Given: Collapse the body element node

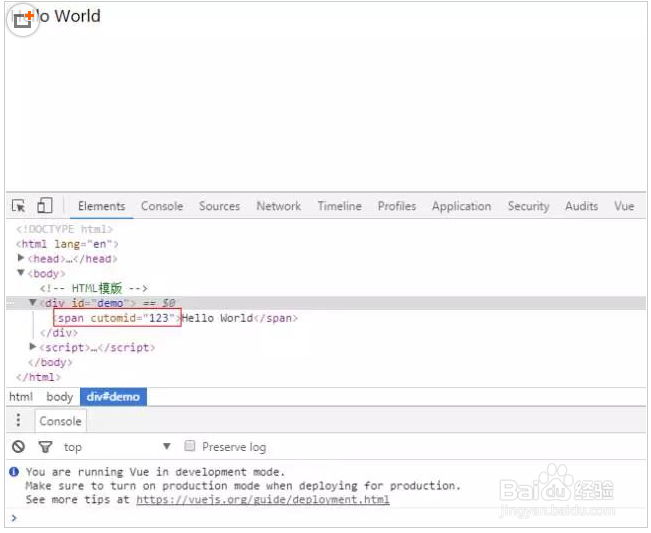Looking at the screenshot, I should [20, 273].
